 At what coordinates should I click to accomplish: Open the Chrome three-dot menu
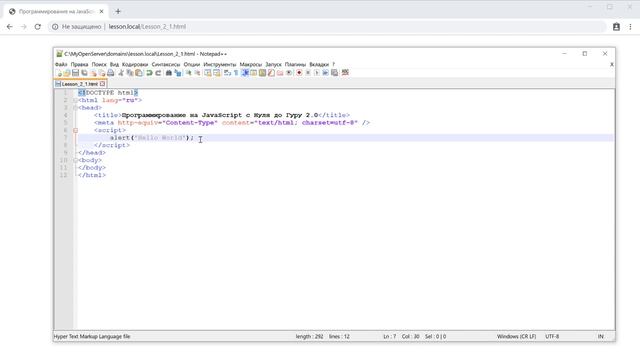point(630,27)
